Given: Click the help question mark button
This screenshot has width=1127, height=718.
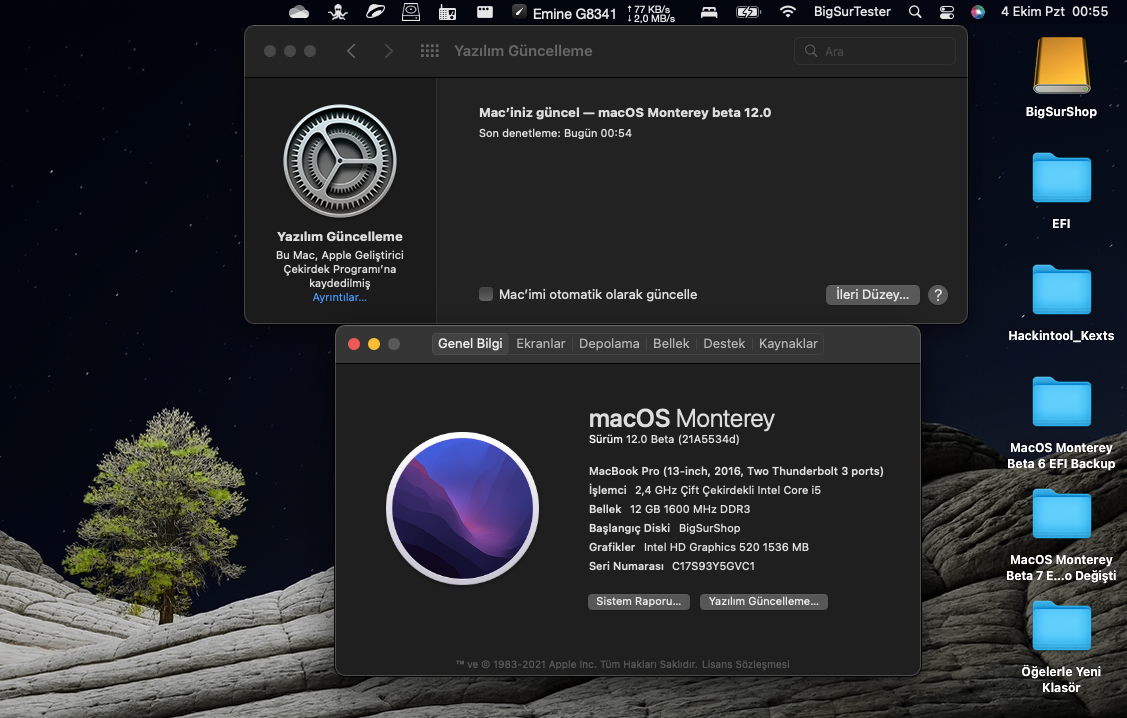Looking at the screenshot, I should tap(937, 295).
